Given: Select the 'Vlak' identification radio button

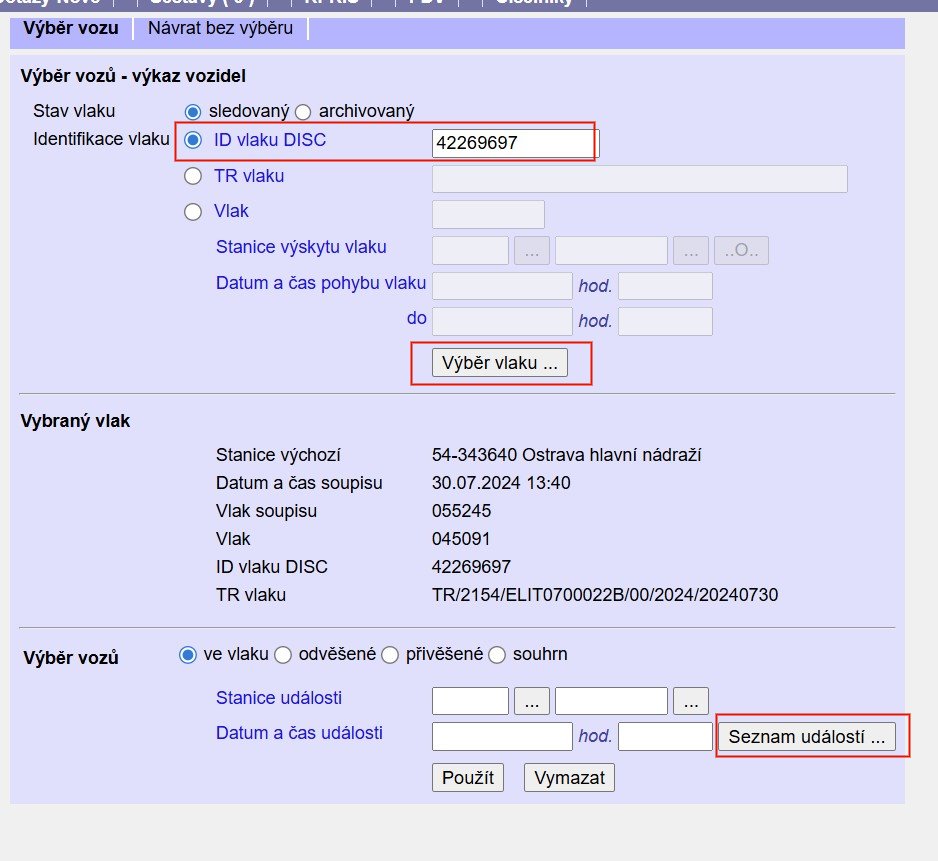Looking at the screenshot, I should tap(193, 212).
